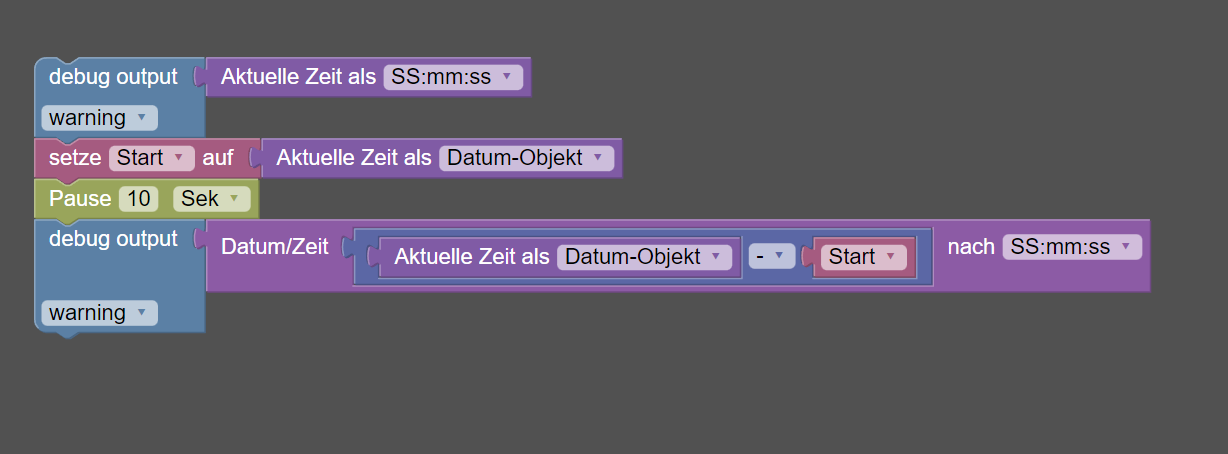The width and height of the screenshot is (1228, 454).
Task: Click 'Aktuelle Zeit als' label beside setze Start
Action: coord(354,158)
